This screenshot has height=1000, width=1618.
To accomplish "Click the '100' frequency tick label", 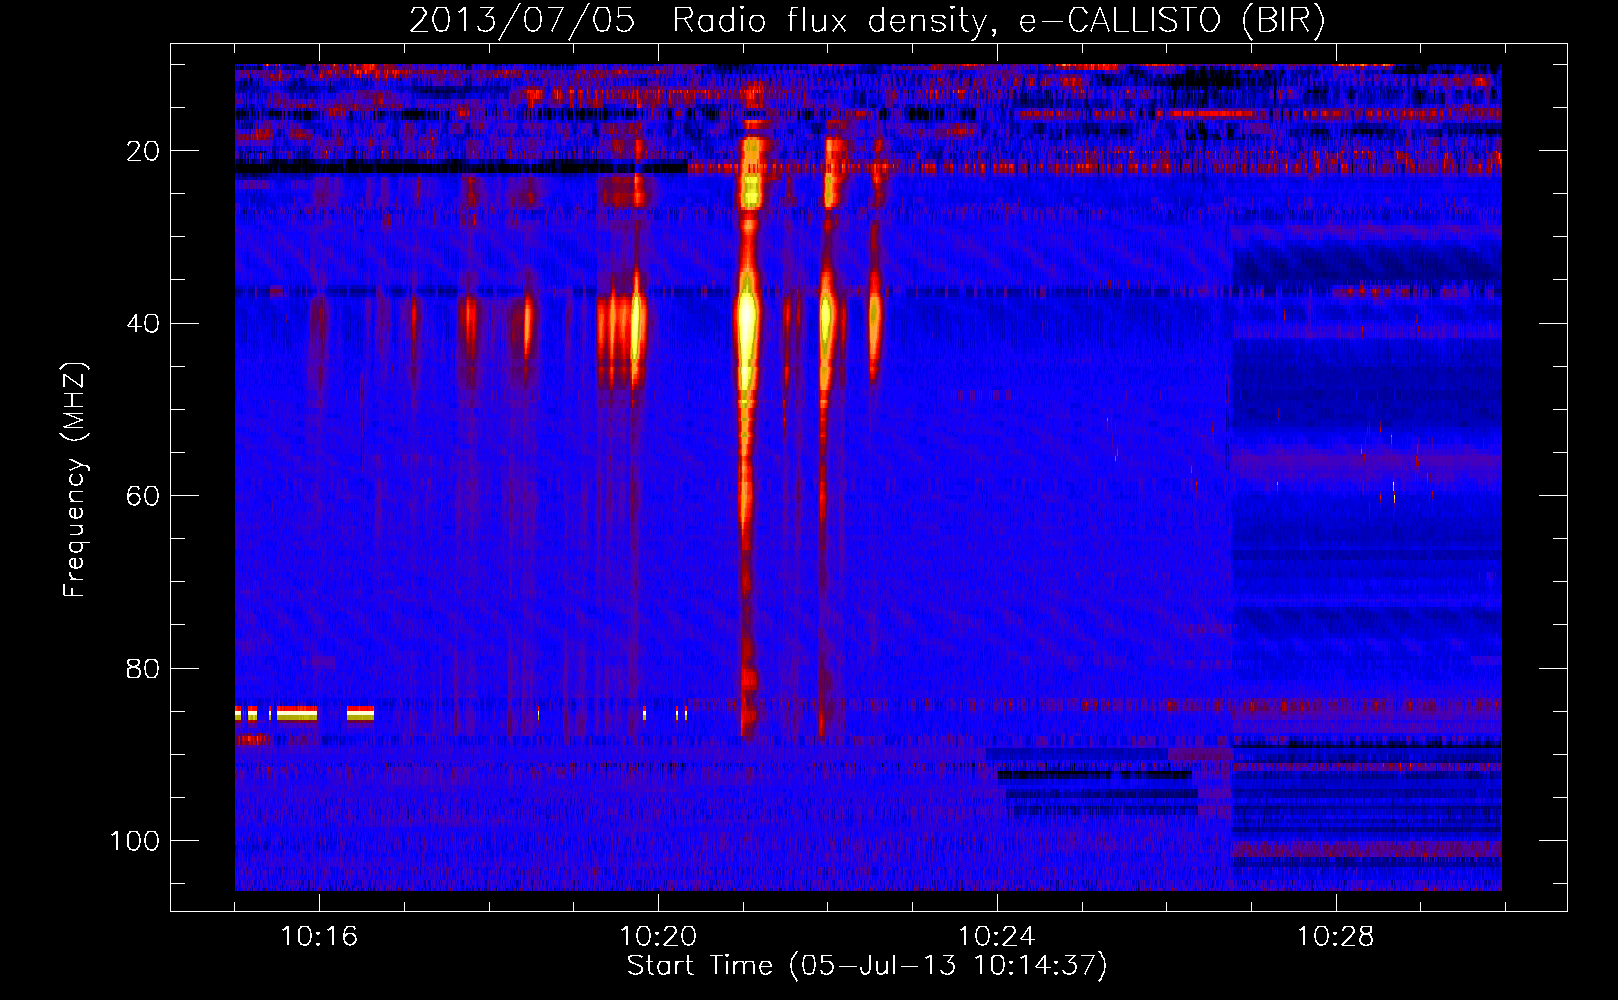I will click(x=136, y=841).
